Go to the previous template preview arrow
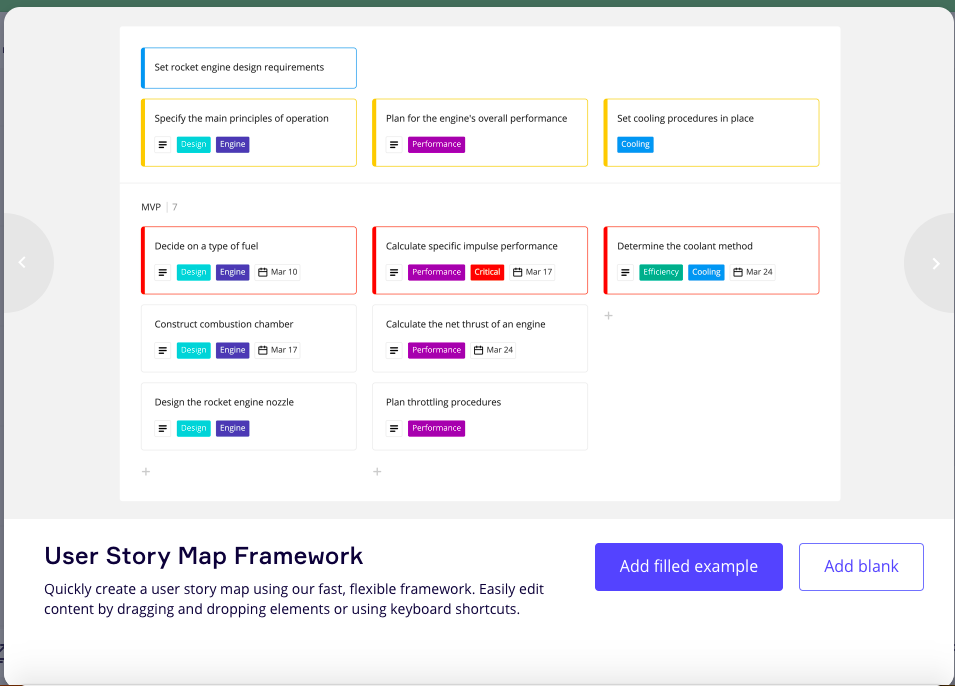 22,263
